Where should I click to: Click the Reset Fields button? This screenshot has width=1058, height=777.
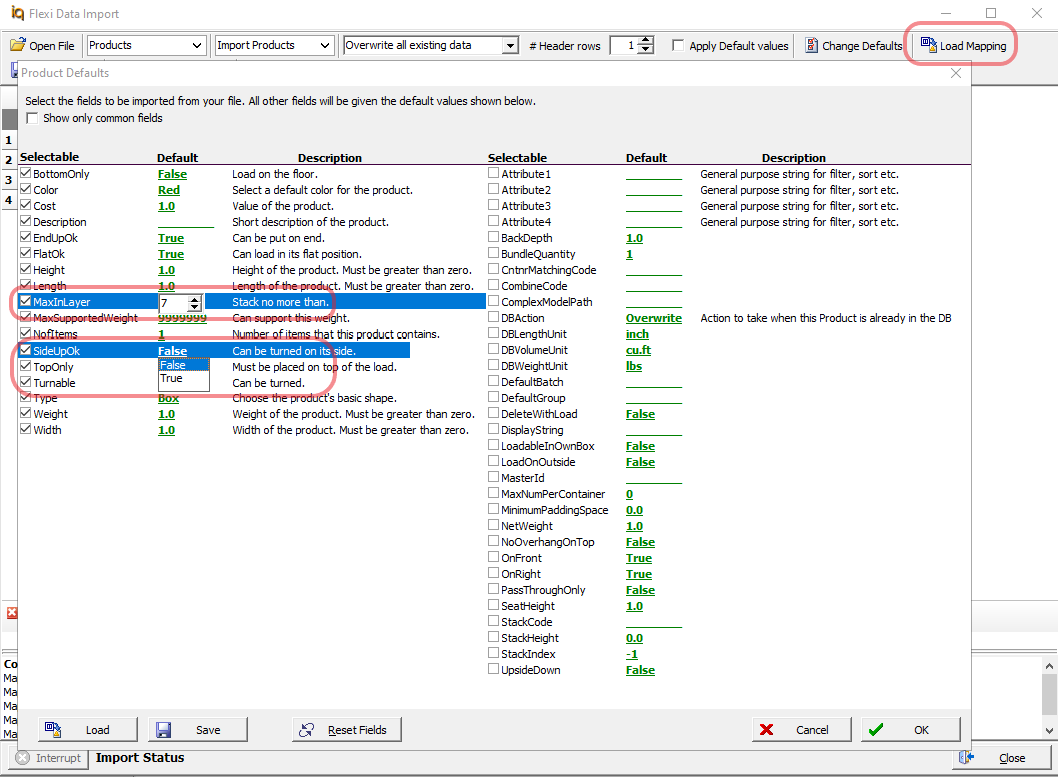[347, 730]
